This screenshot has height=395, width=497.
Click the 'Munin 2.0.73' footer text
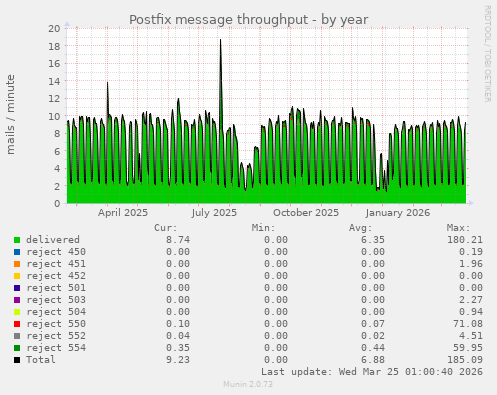pos(248,384)
